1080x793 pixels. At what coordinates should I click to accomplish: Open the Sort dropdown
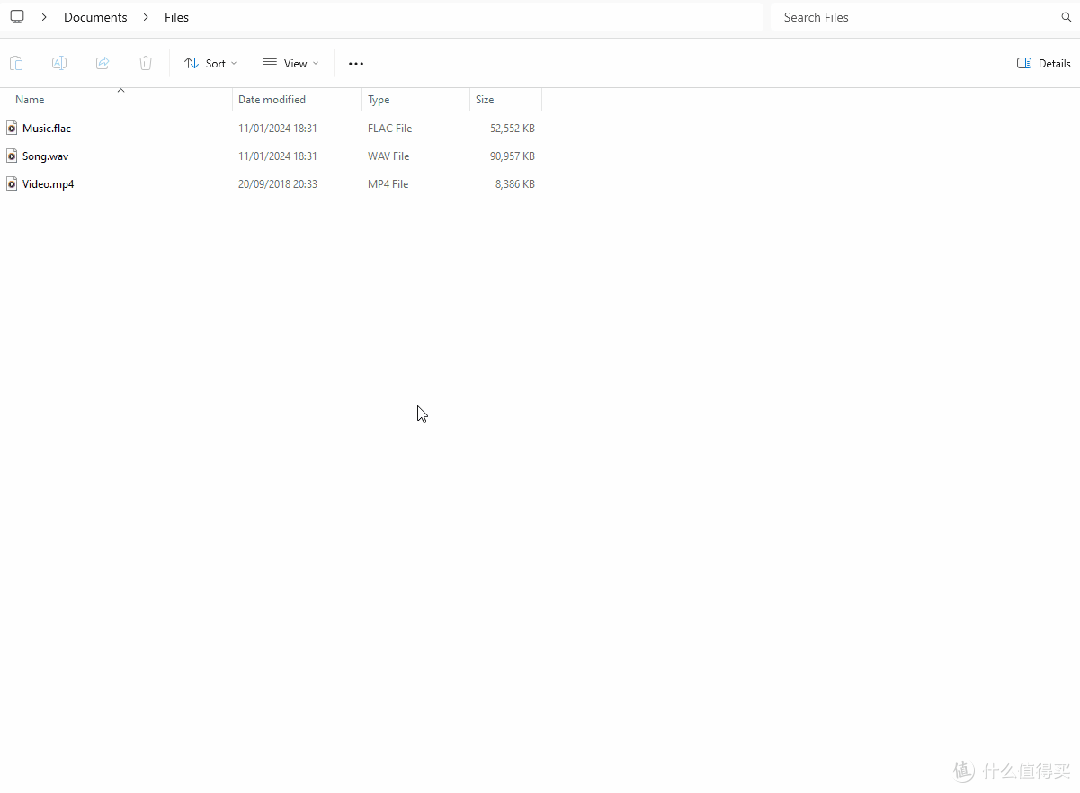click(210, 63)
